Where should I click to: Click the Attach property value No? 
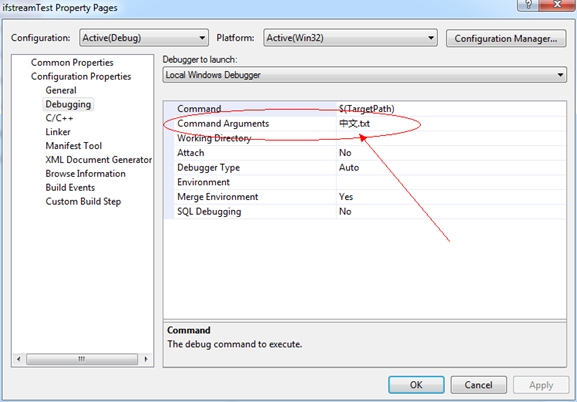[345, 153]
